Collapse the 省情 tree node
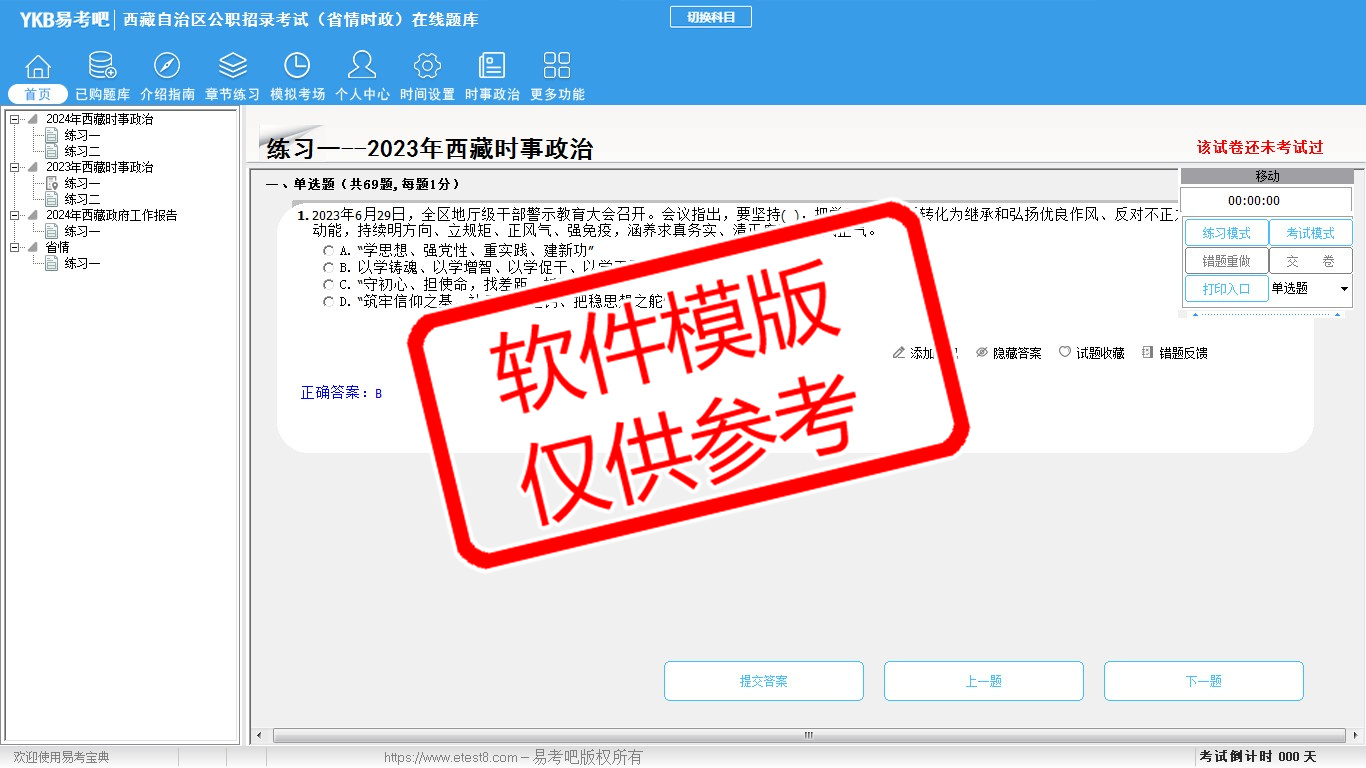The height and width of the screenshot is (768, 1366). click(x=14, y=248)
